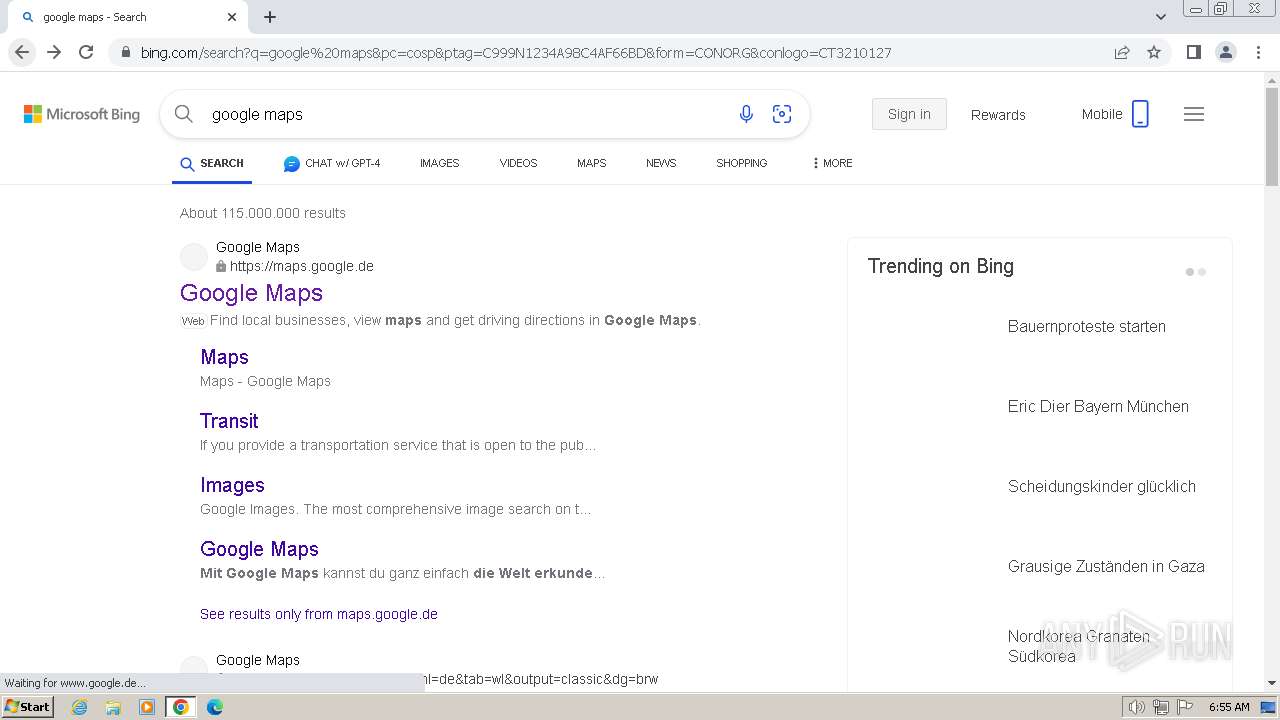Switch to IMAGES tab

point(439,163)
